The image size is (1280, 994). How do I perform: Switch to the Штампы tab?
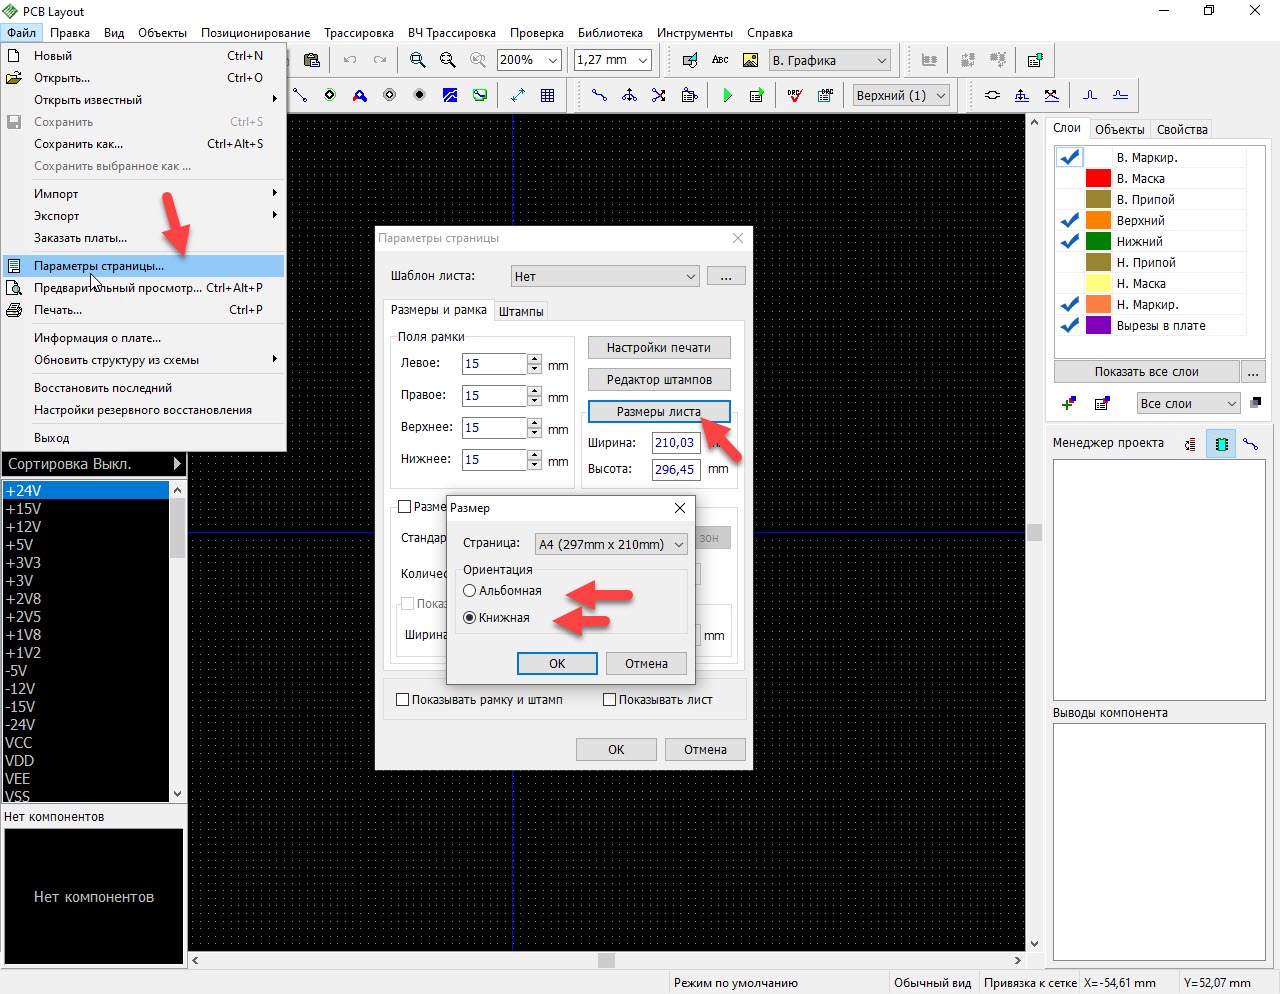521,311
